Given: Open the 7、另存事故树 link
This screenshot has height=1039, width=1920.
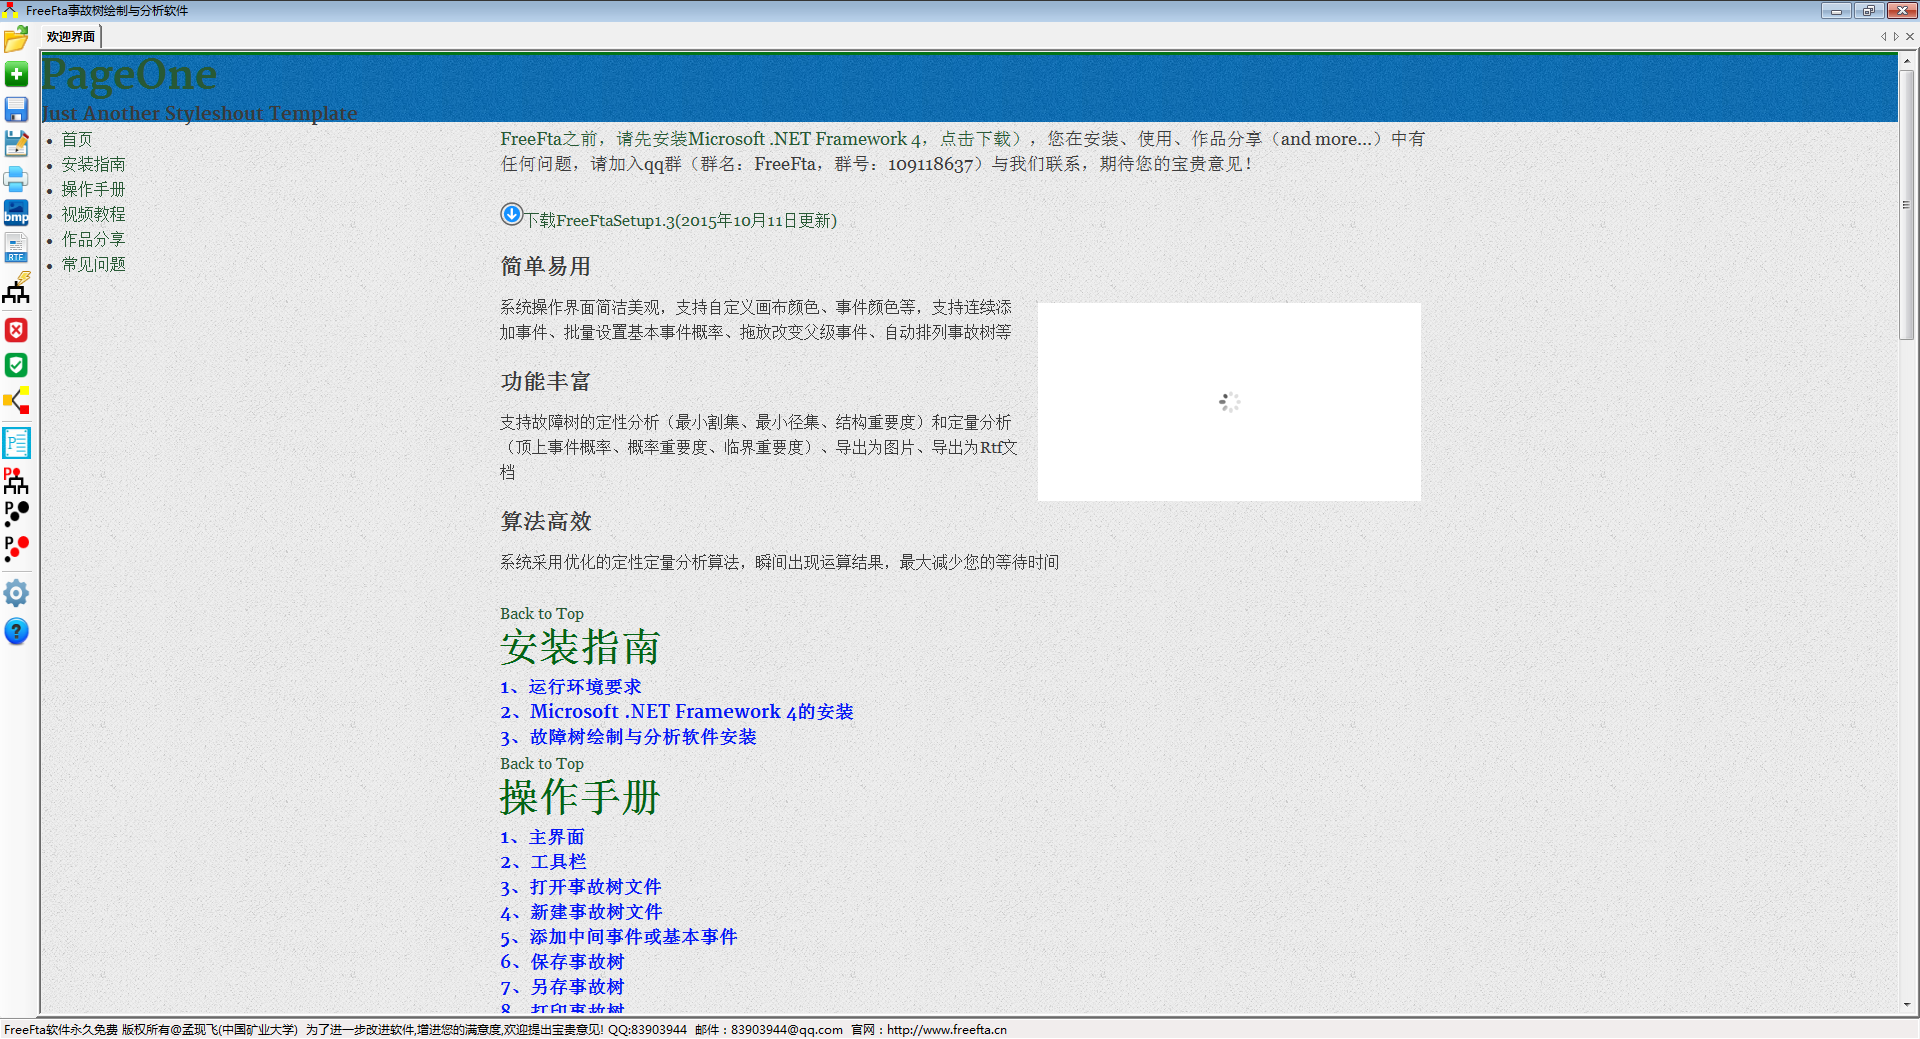Looking at the screenshot, I should point(562,987).
